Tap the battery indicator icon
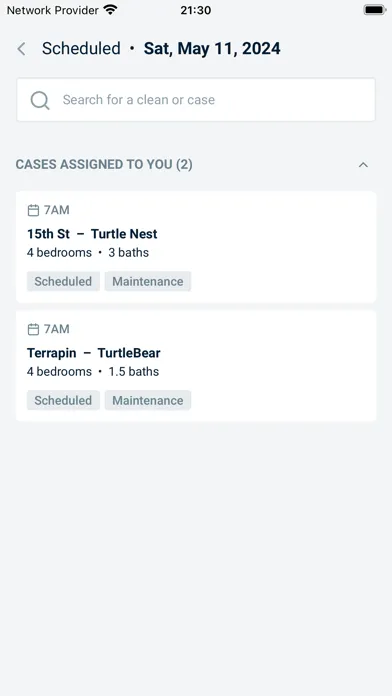Image resolution: width=392 pixels, height=696 pixels. click(x=375, y=10)
